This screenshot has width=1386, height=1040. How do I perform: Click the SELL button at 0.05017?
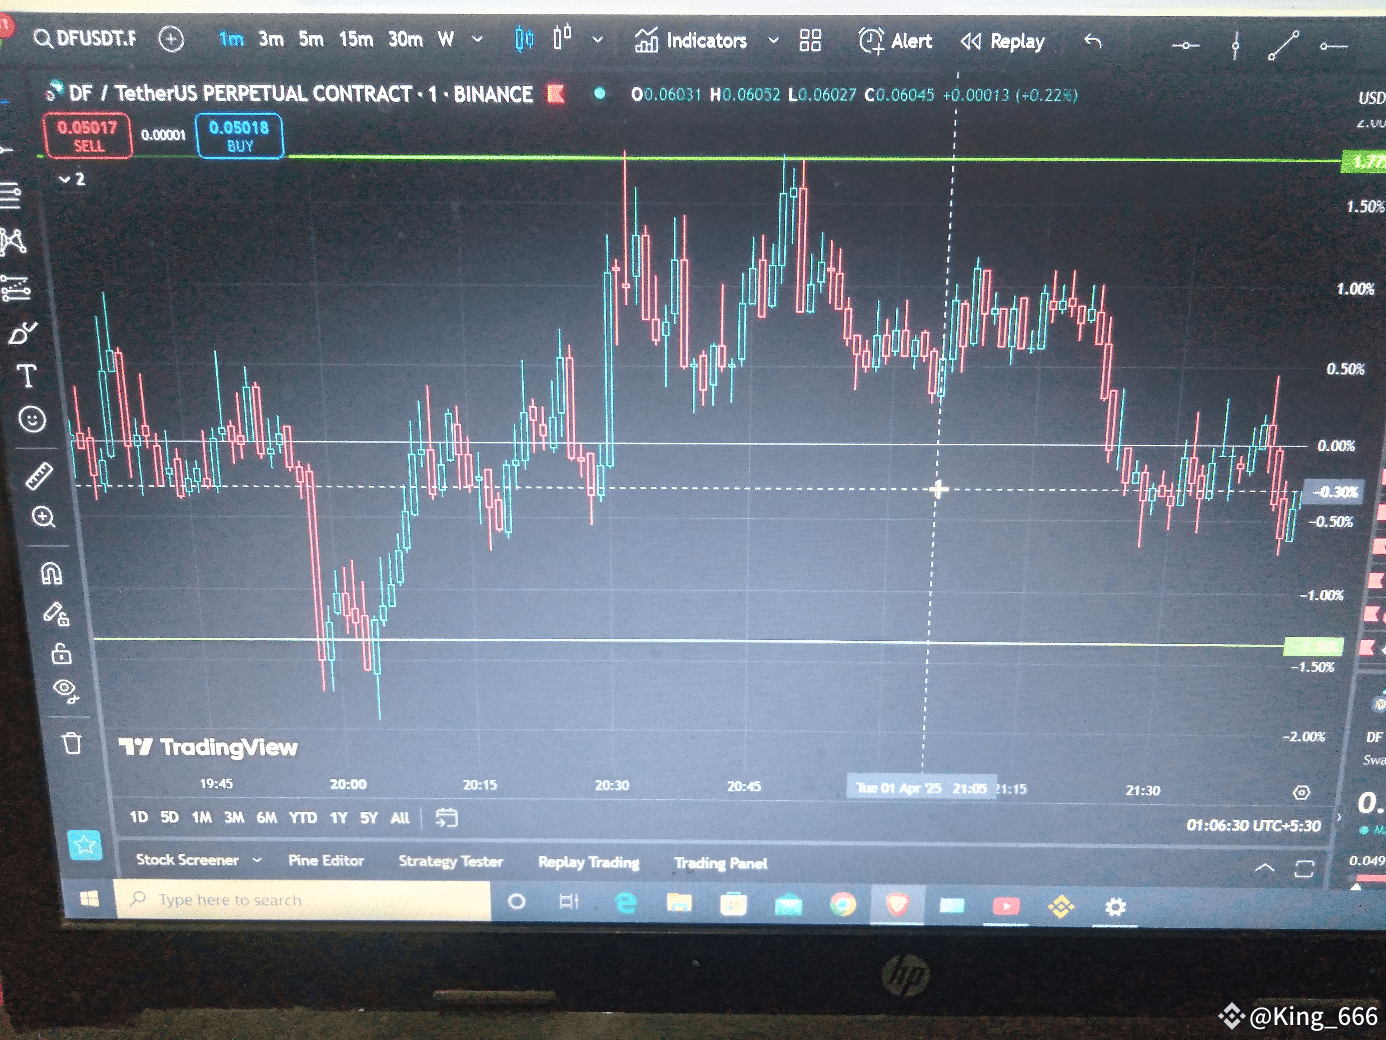coord(88,135)
